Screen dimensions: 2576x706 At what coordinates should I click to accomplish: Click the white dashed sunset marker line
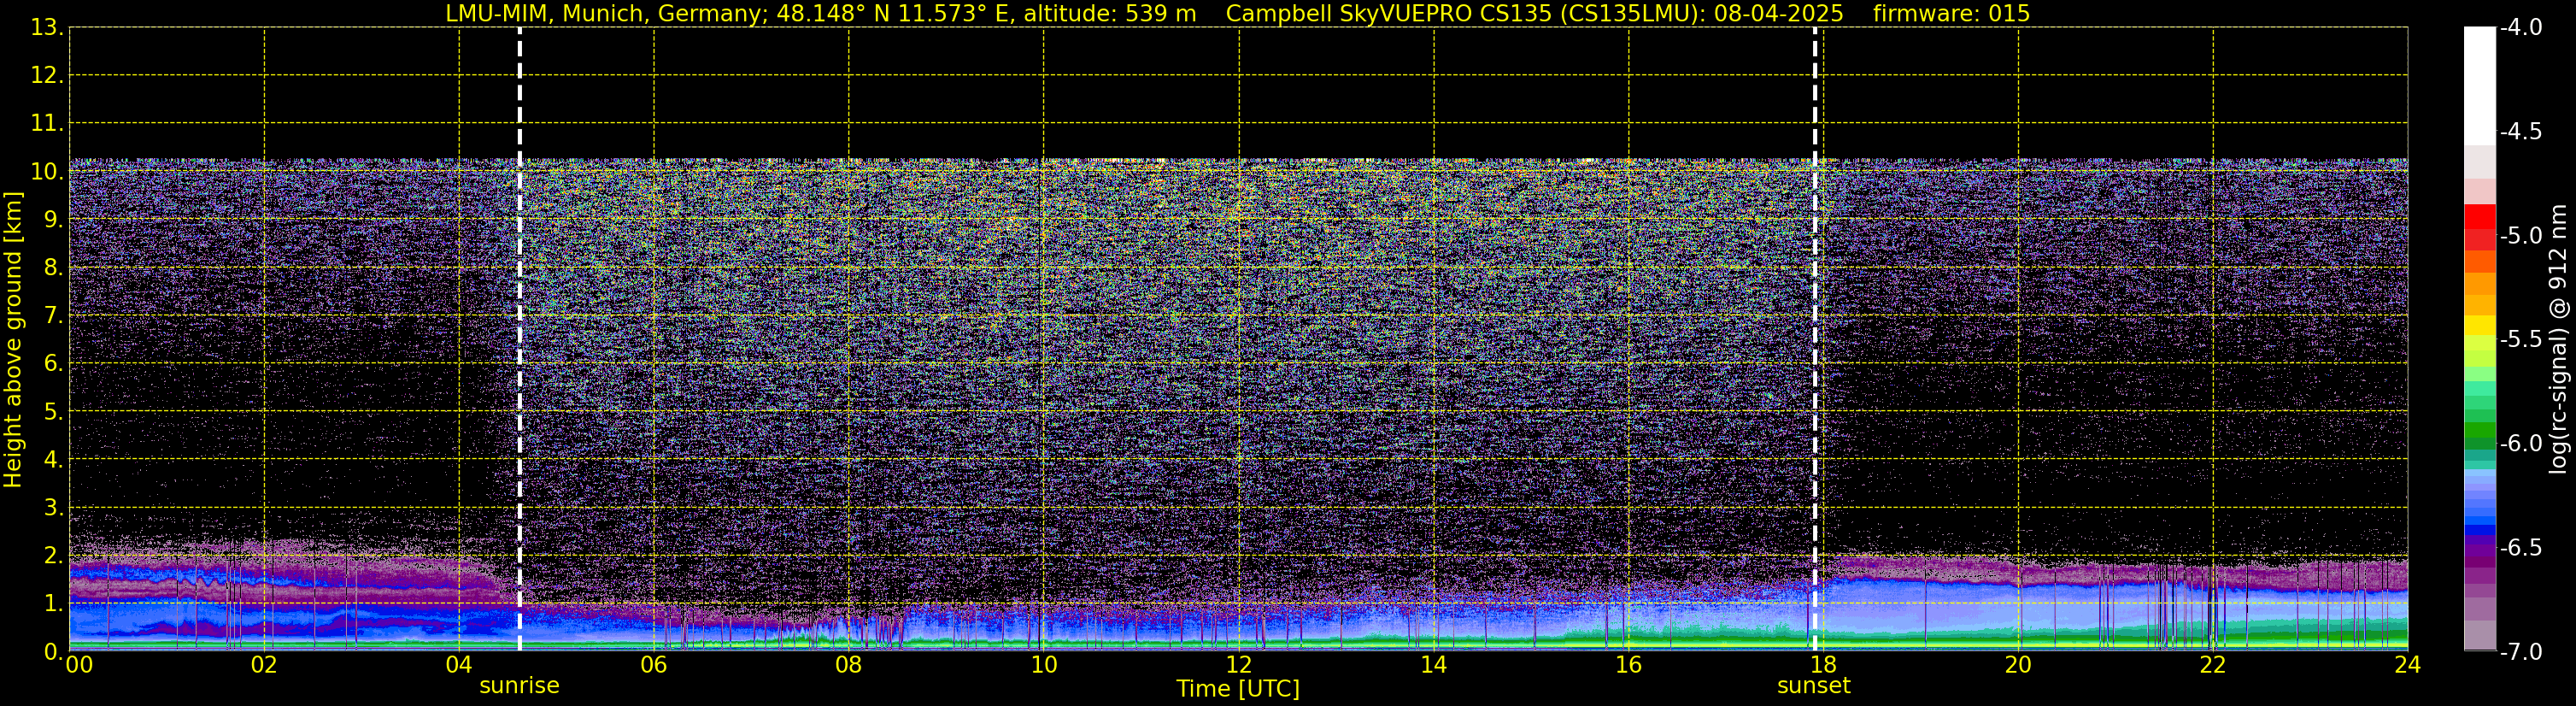(x=1814, y=339)
